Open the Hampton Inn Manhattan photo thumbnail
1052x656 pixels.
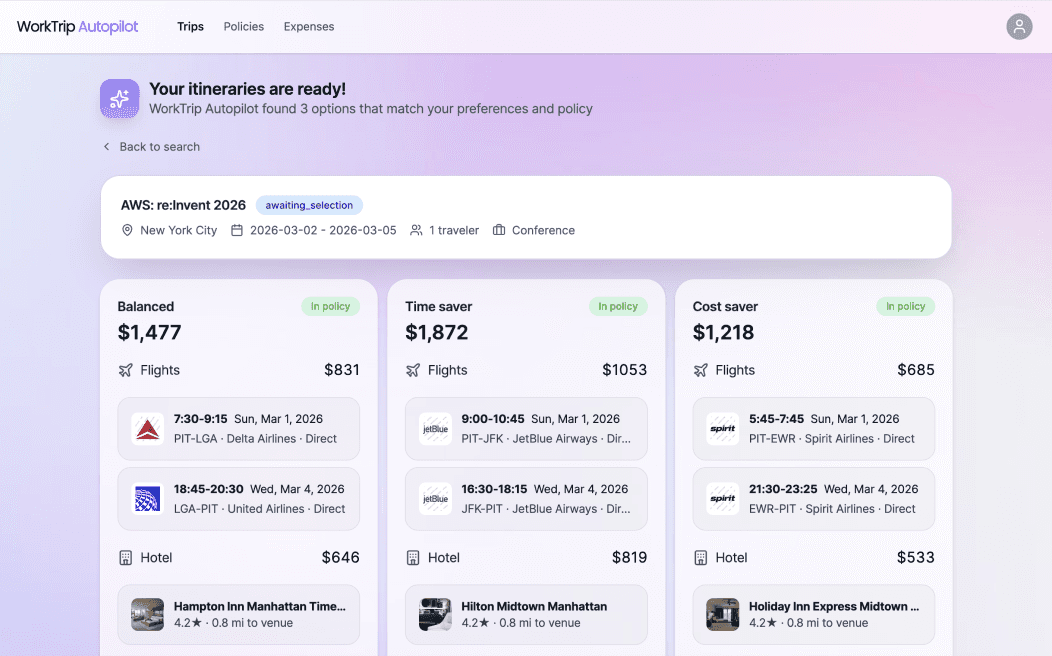[148, 614]
